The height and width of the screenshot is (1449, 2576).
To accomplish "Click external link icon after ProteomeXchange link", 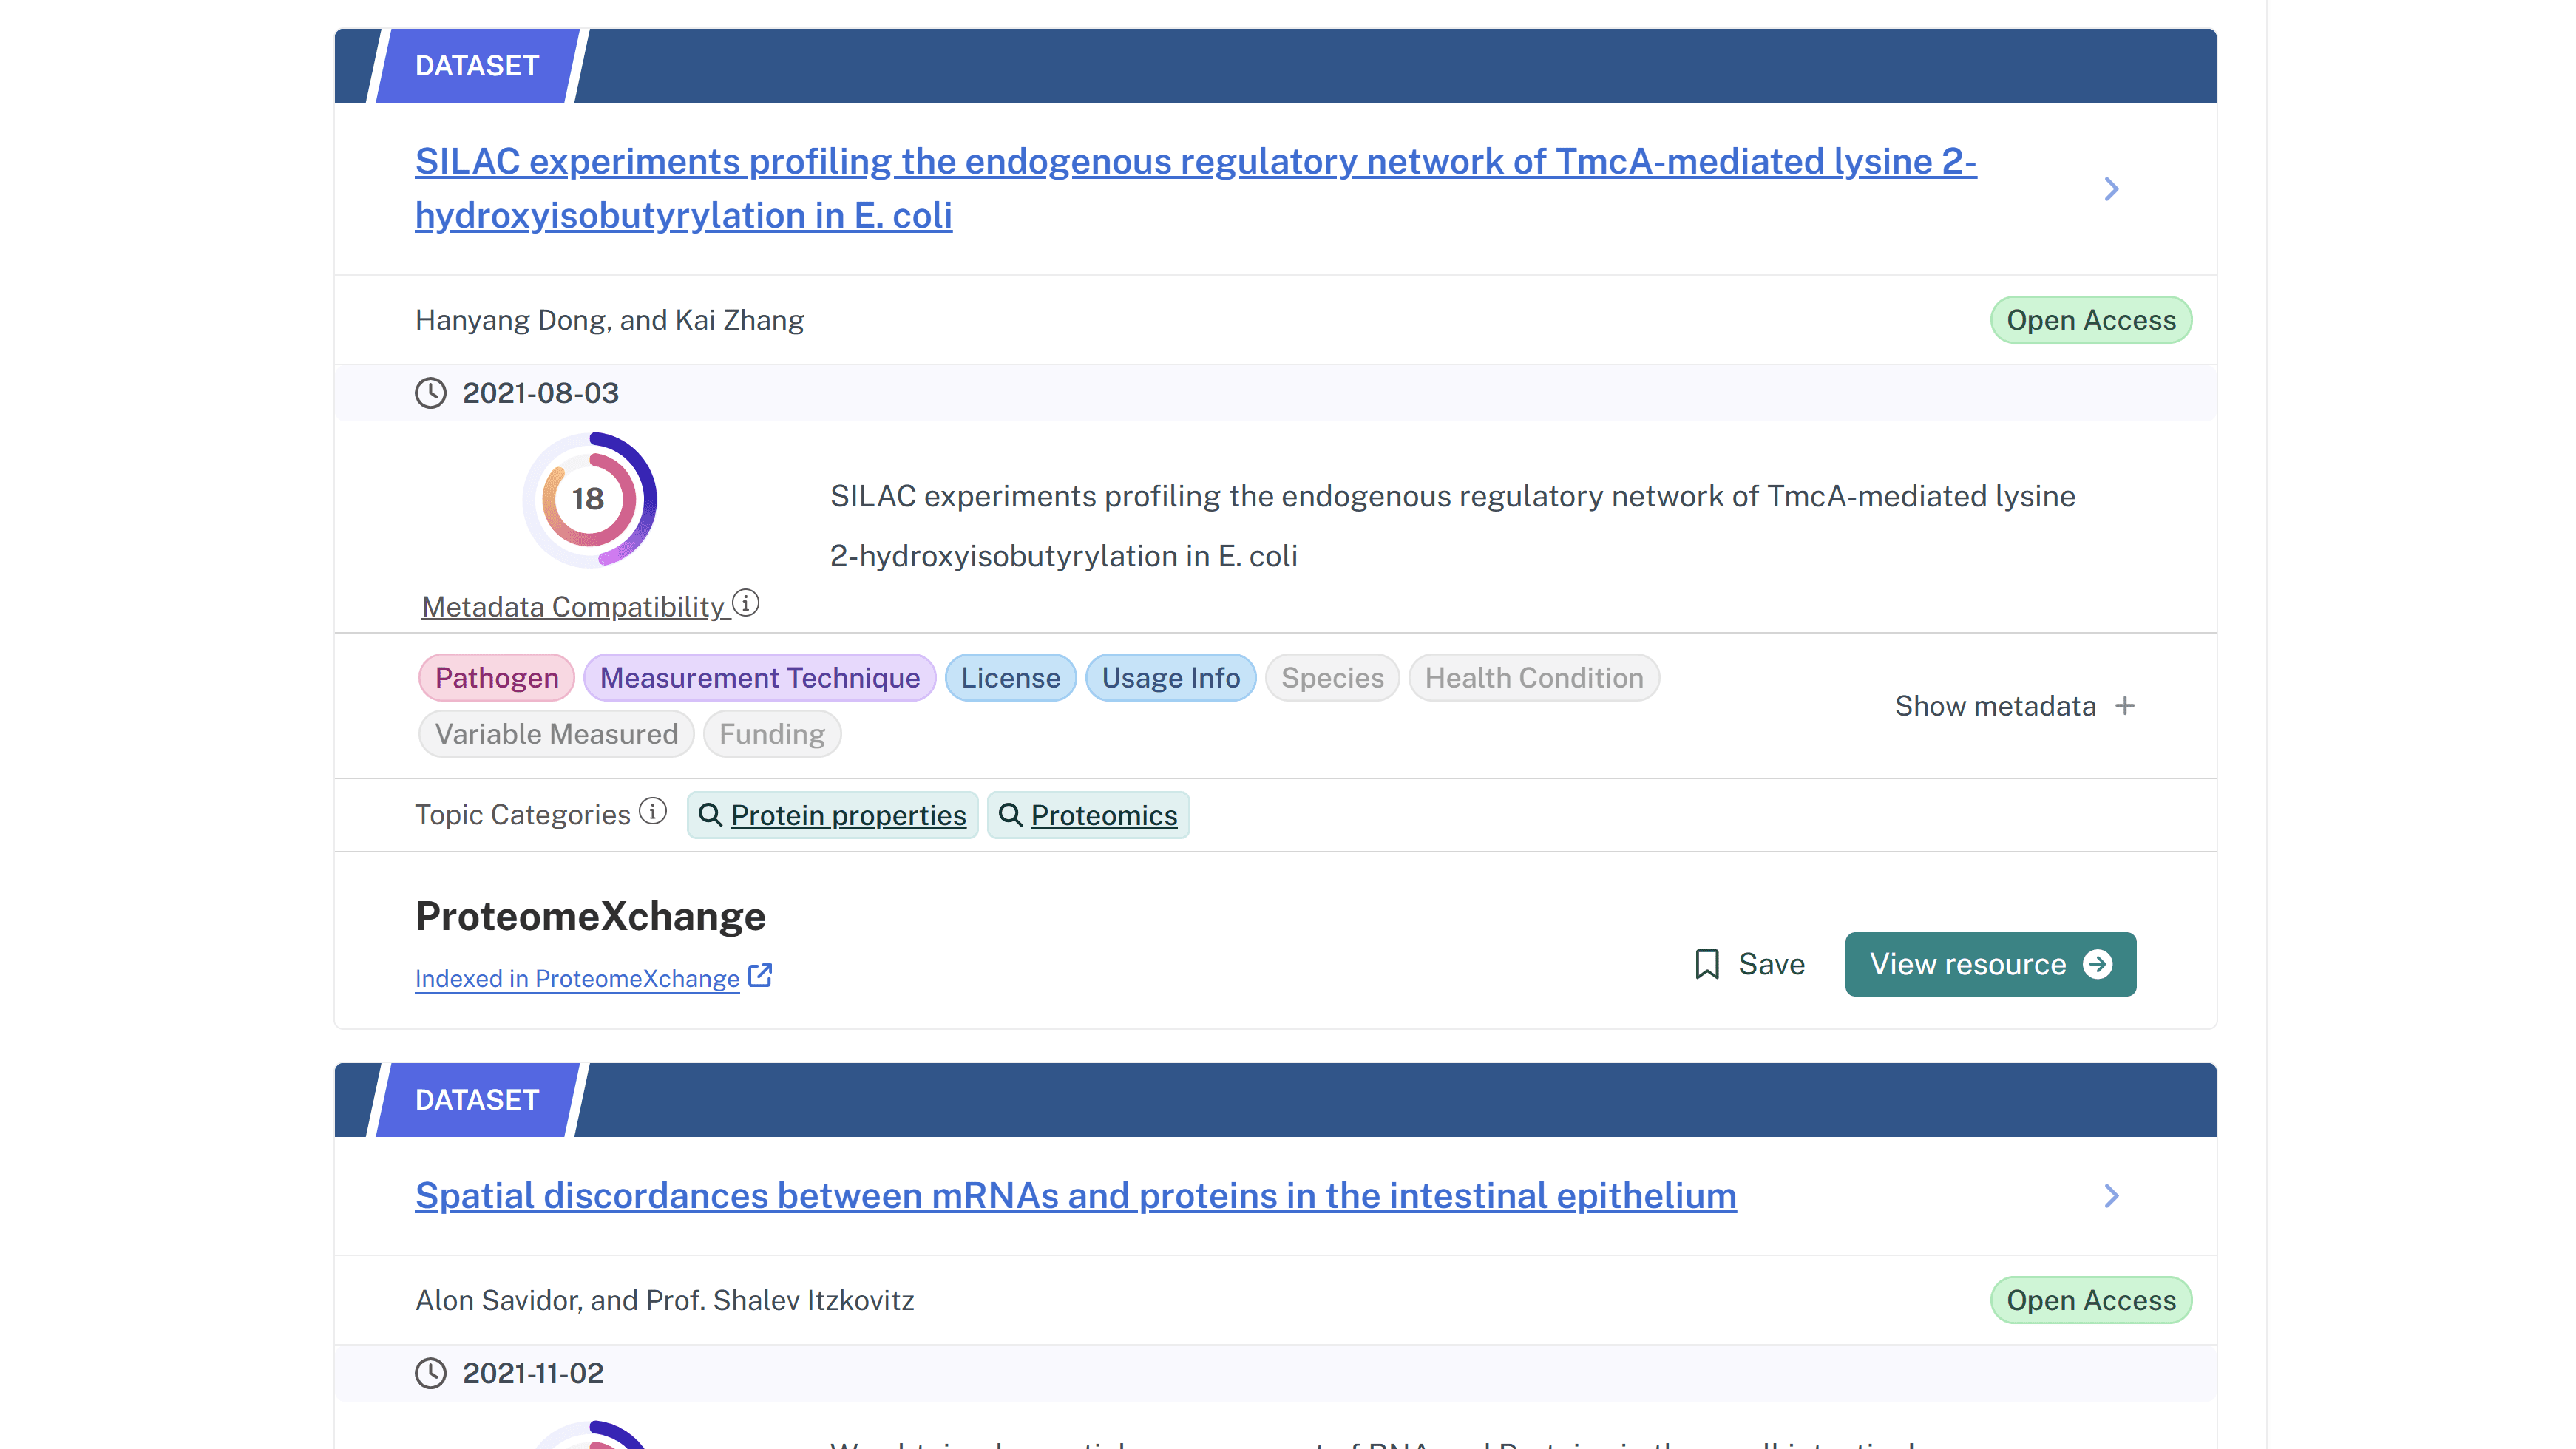I will click(760, 975).
